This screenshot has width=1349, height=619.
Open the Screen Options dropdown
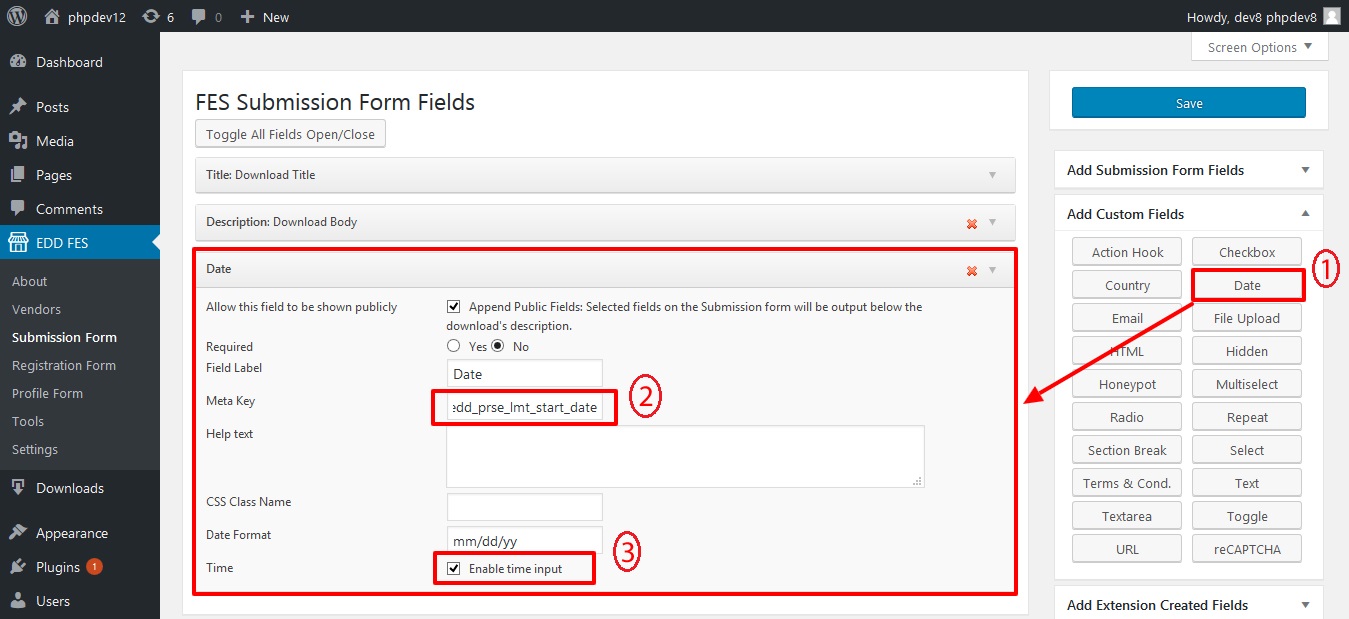point(1260,47)
